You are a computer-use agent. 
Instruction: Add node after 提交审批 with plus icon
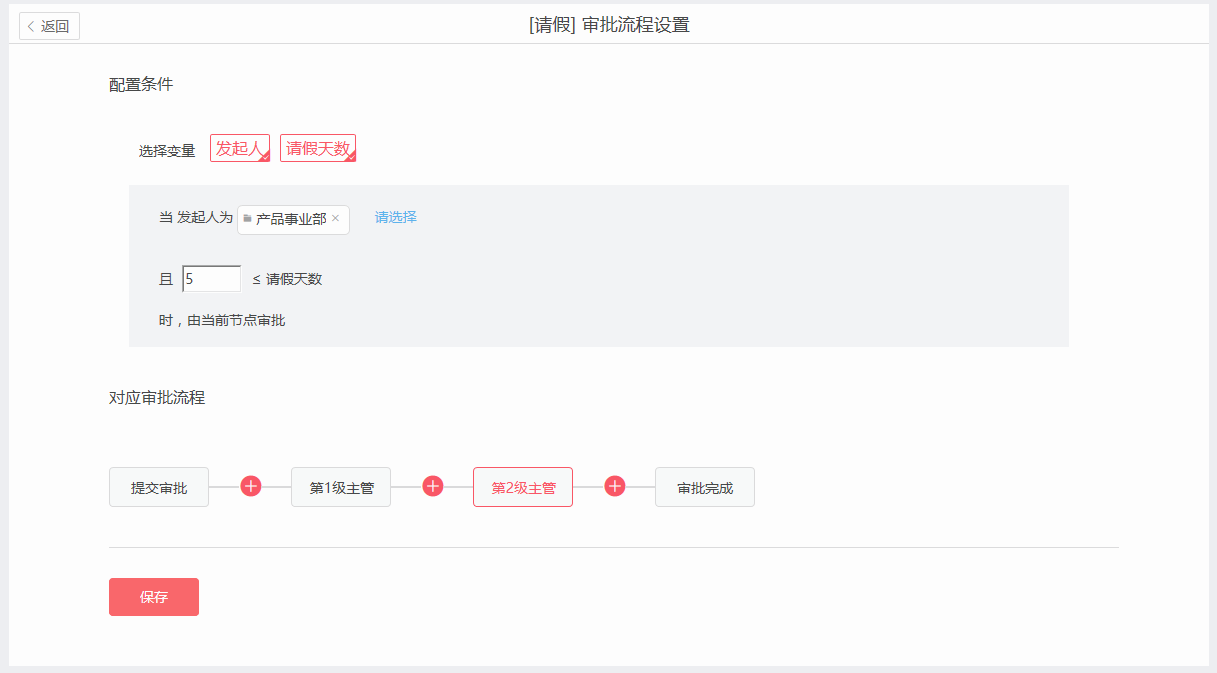[x=251, y=486]
